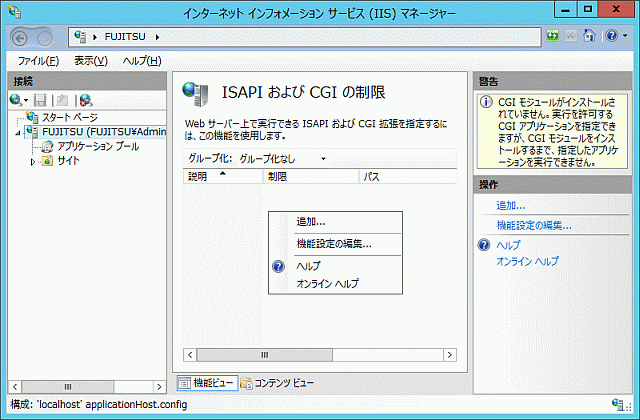Click the status bar network icon at the bottom right
This screenshot has width=640, height=420.
click(618, 404)
